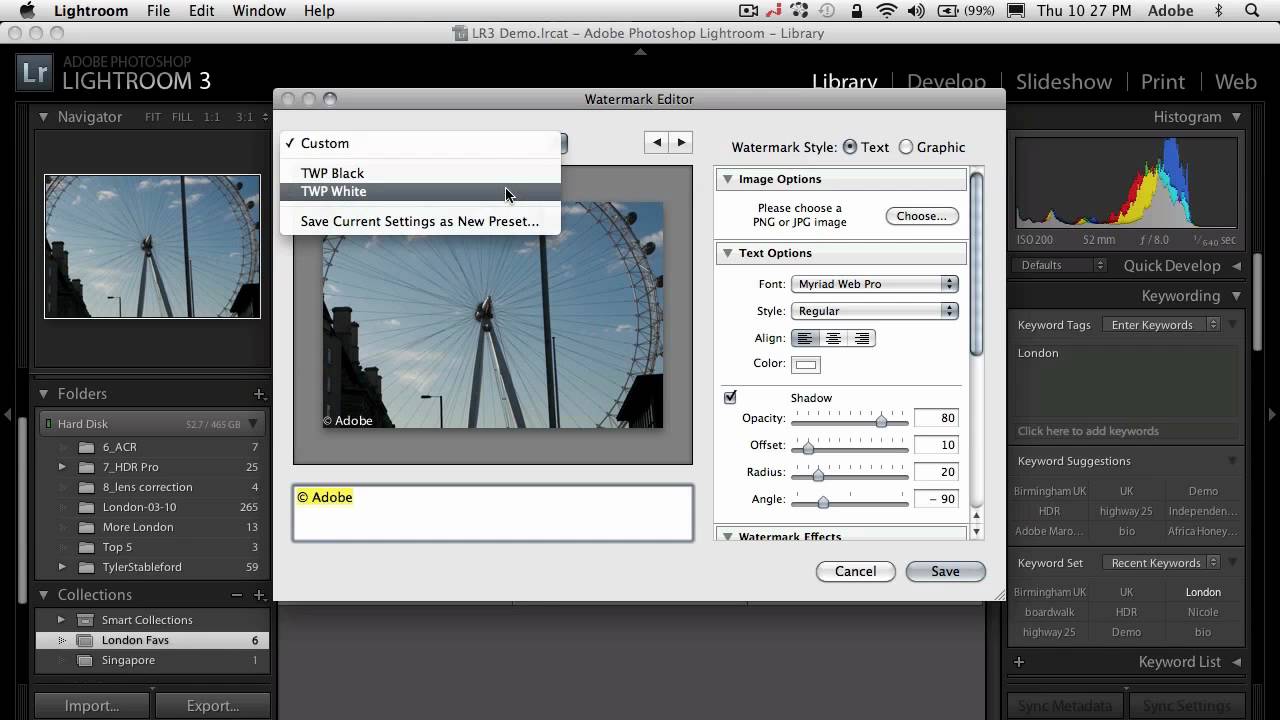The image size is (1280, 720).
Task: Switch to the Slideshow module
Action: [x=1063, y=82]
